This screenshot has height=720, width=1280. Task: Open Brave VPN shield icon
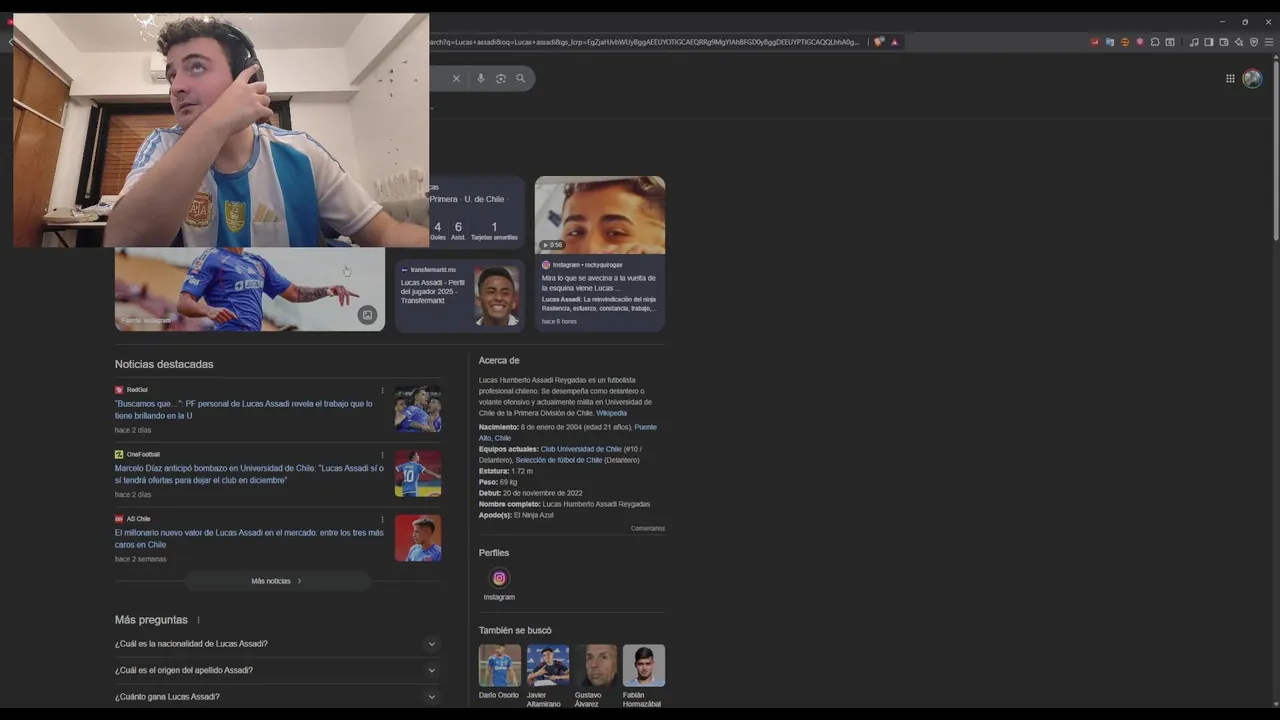click(x=1254, y=42)
